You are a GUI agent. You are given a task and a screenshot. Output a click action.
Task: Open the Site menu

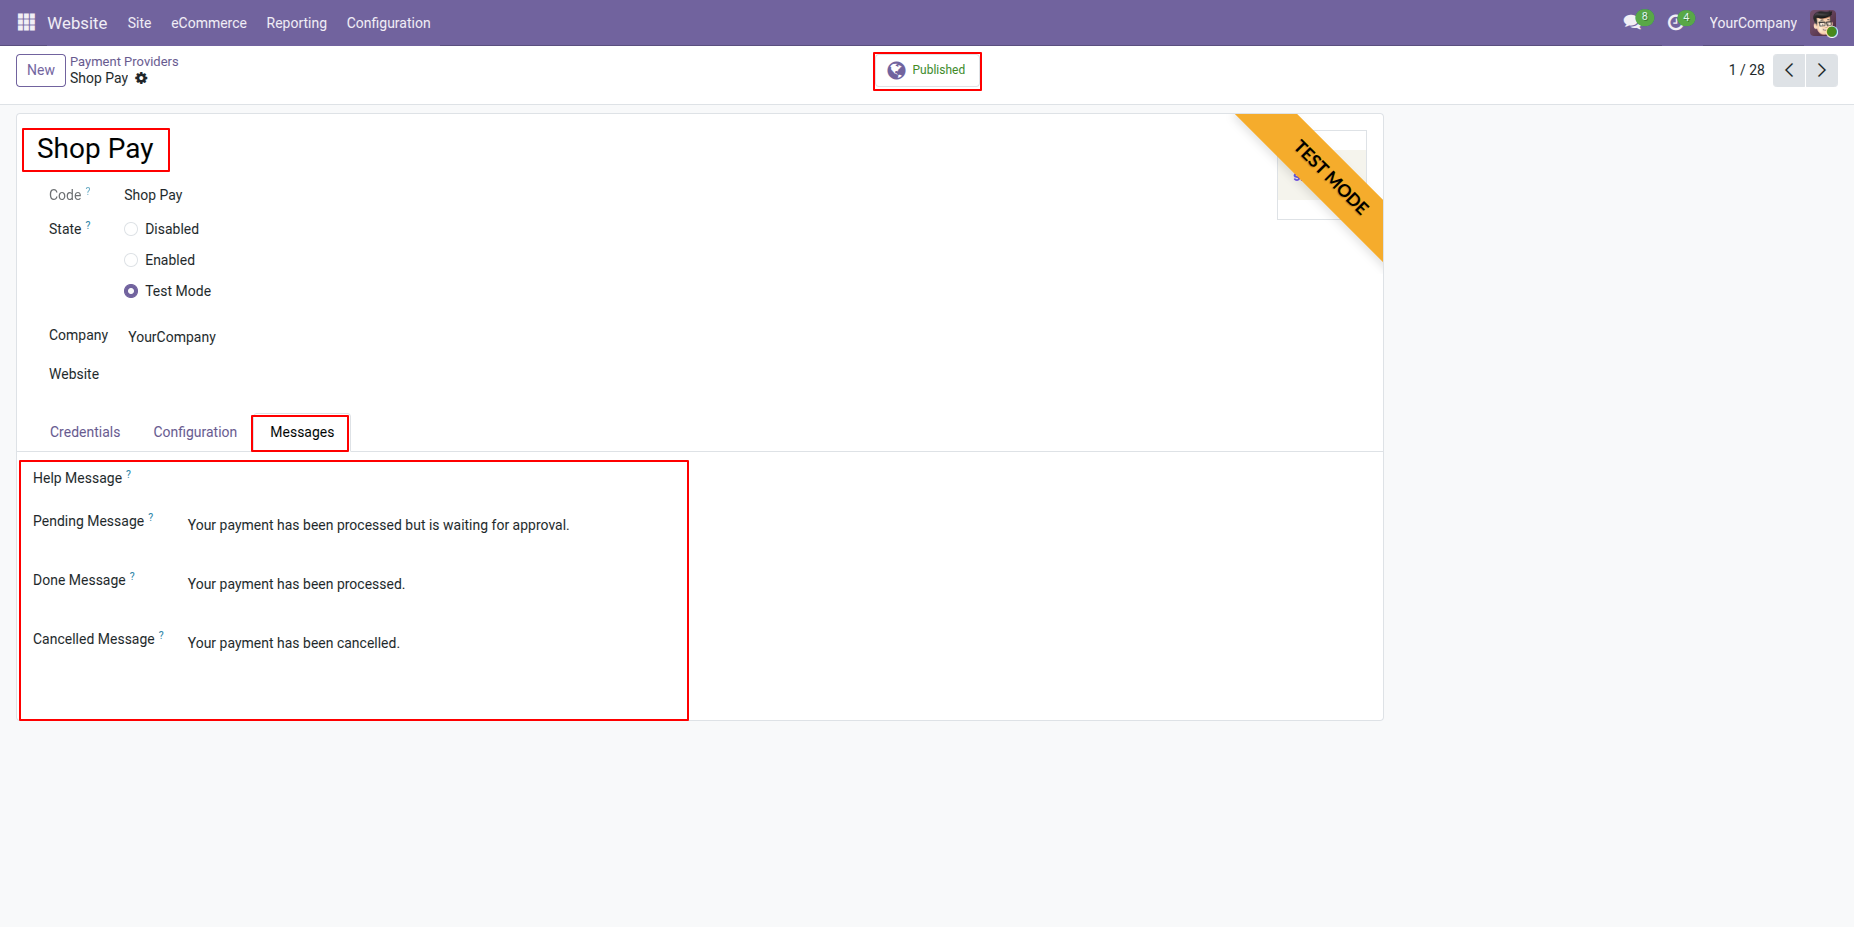pyautogui.click(x=139, y=23)
